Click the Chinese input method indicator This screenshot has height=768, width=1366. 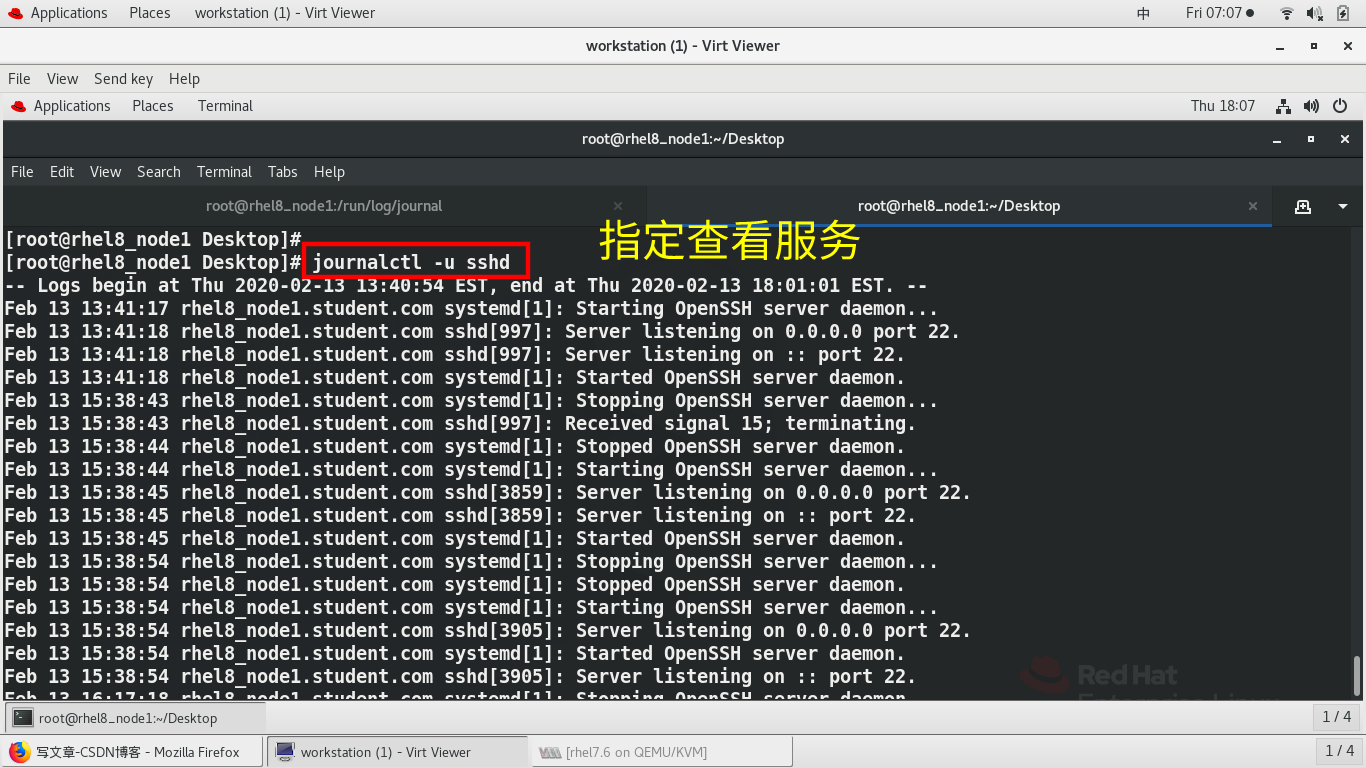point(1144,13)
